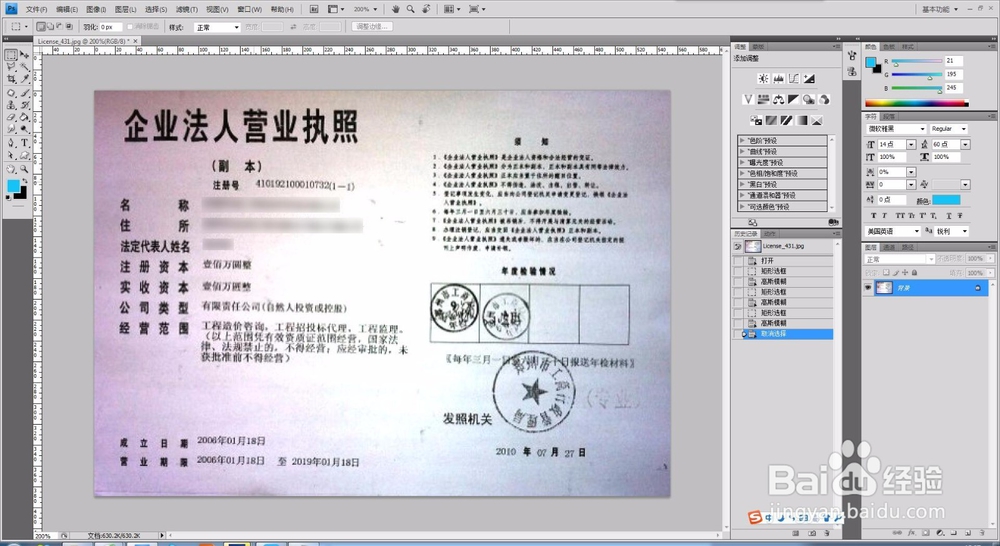Select the Lasso tool

(x=11, y=67)
